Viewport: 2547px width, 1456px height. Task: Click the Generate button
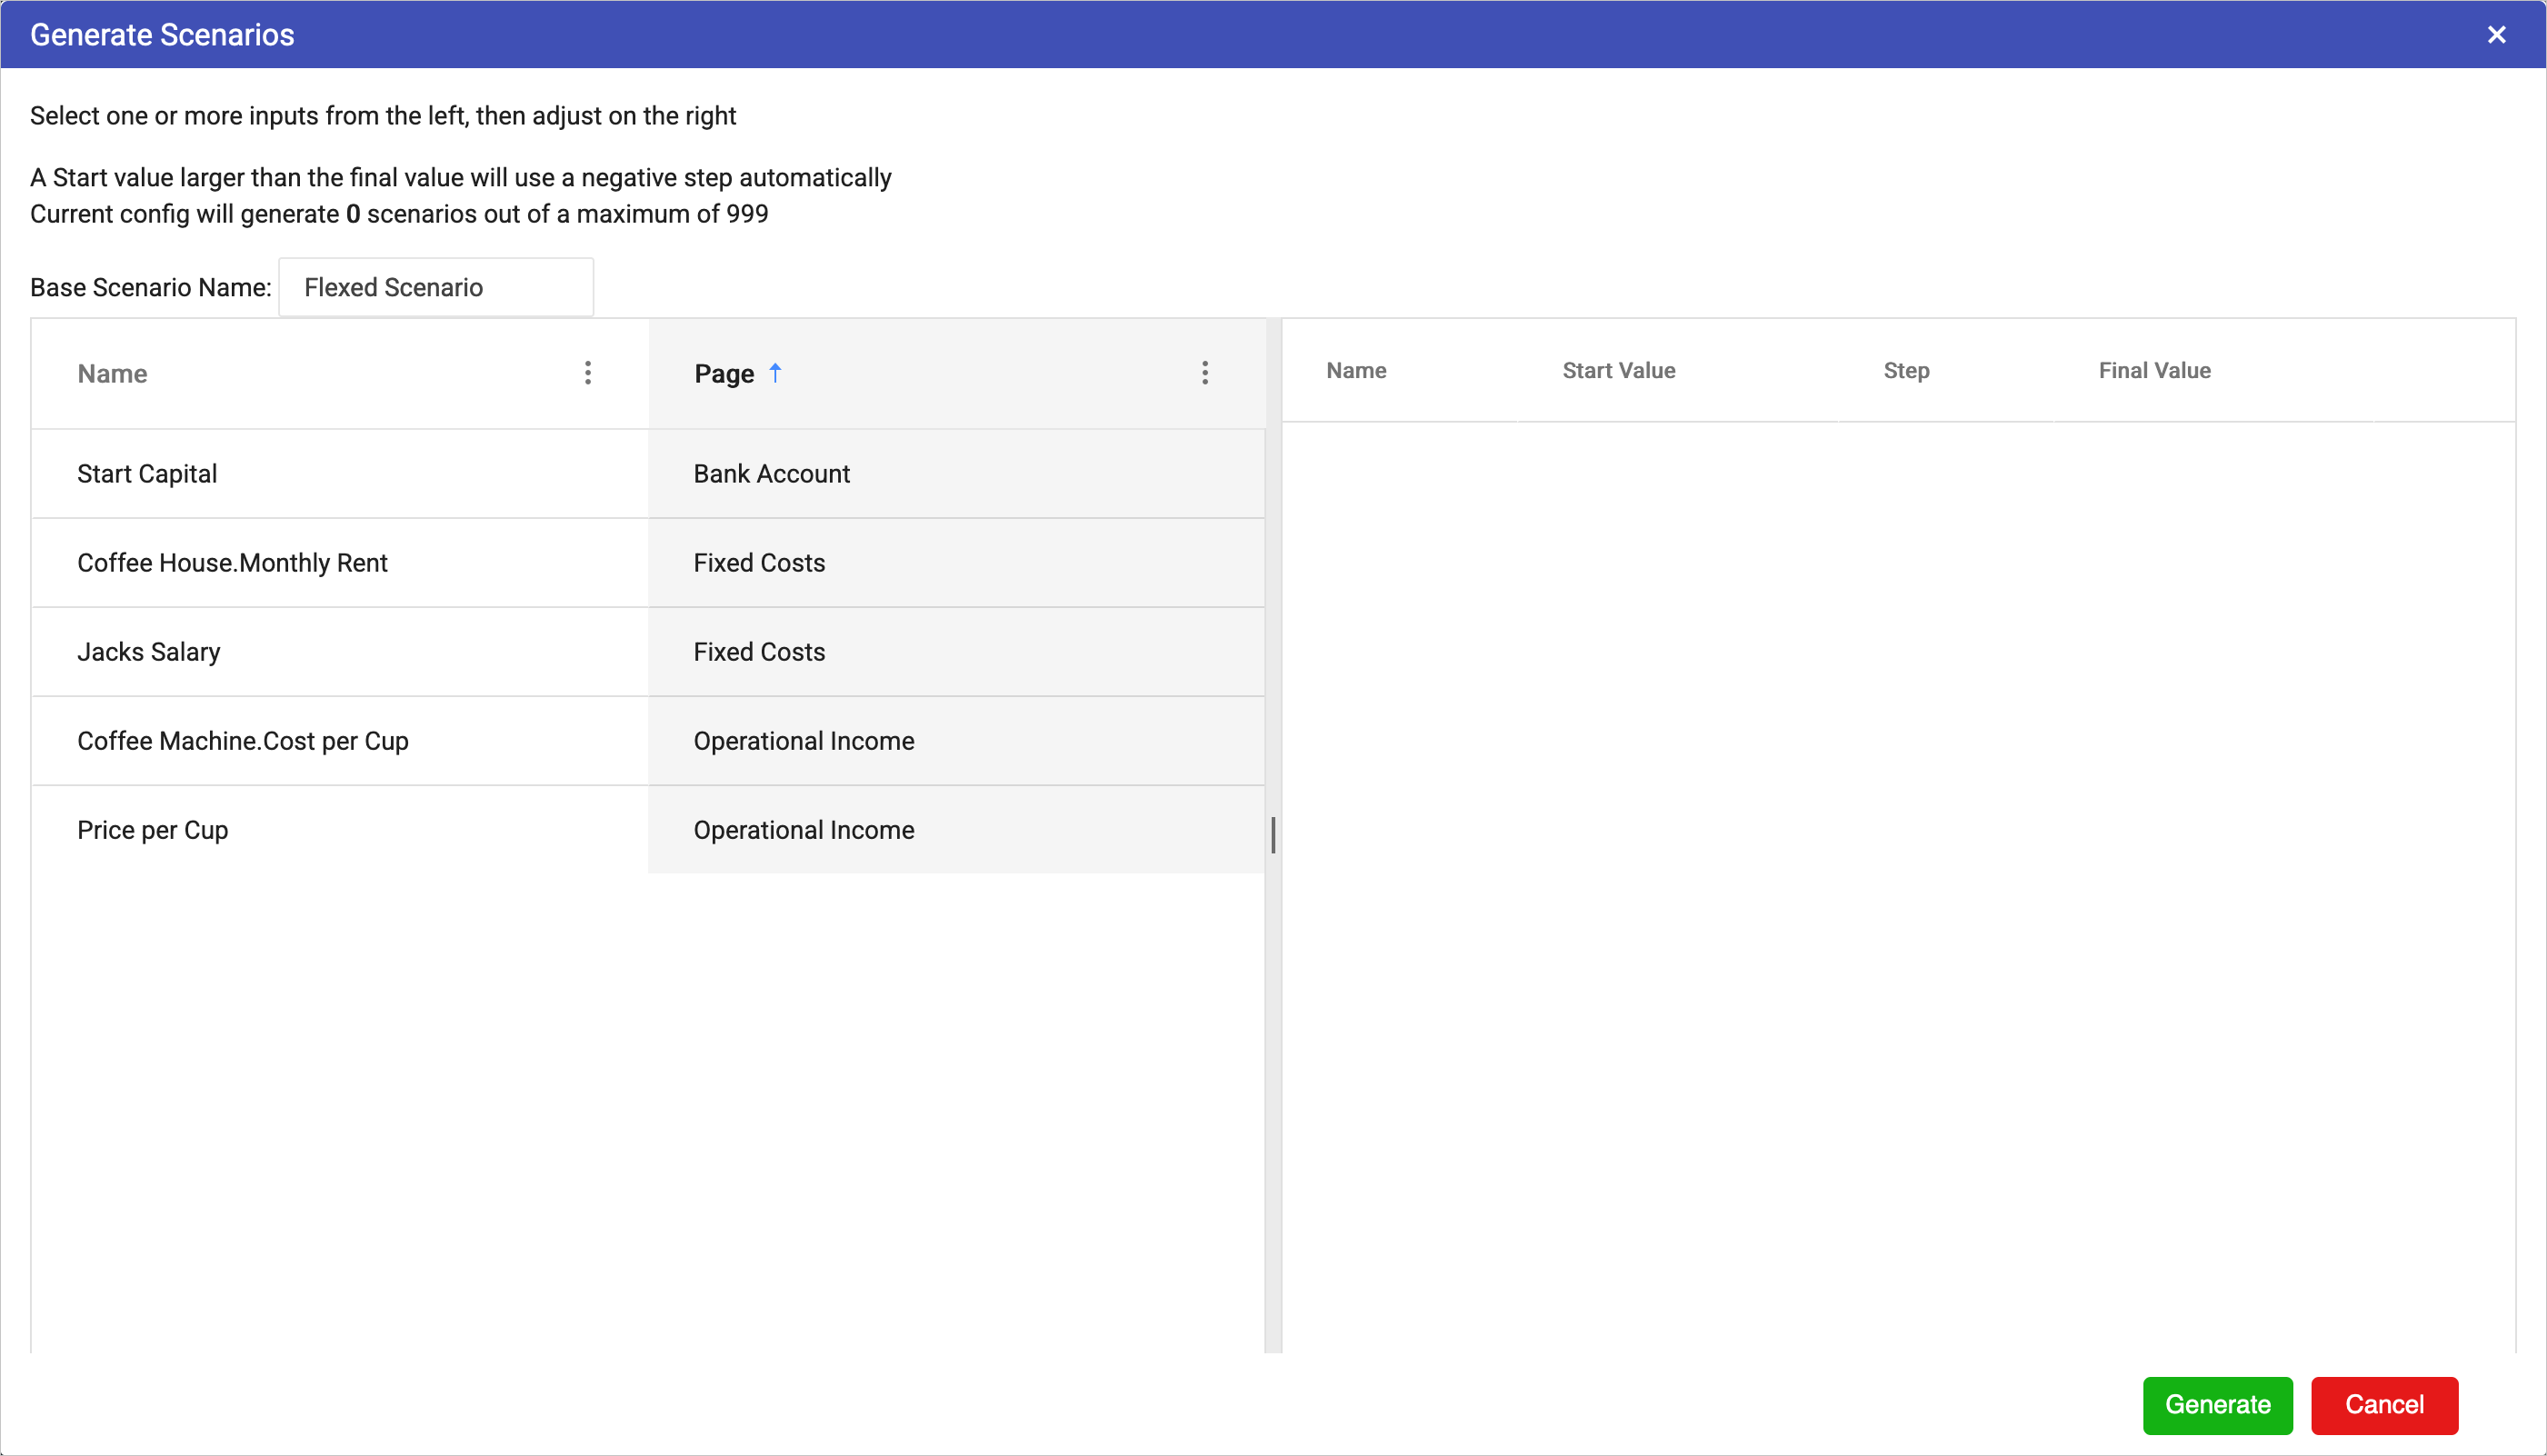coord(2217,1405)
